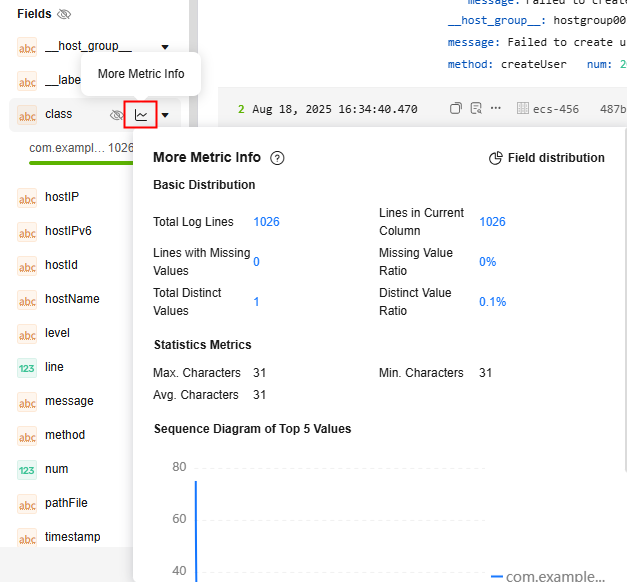Click the abc type icon of class
Viewport: 627px width, 582px height.
(27, 115)
